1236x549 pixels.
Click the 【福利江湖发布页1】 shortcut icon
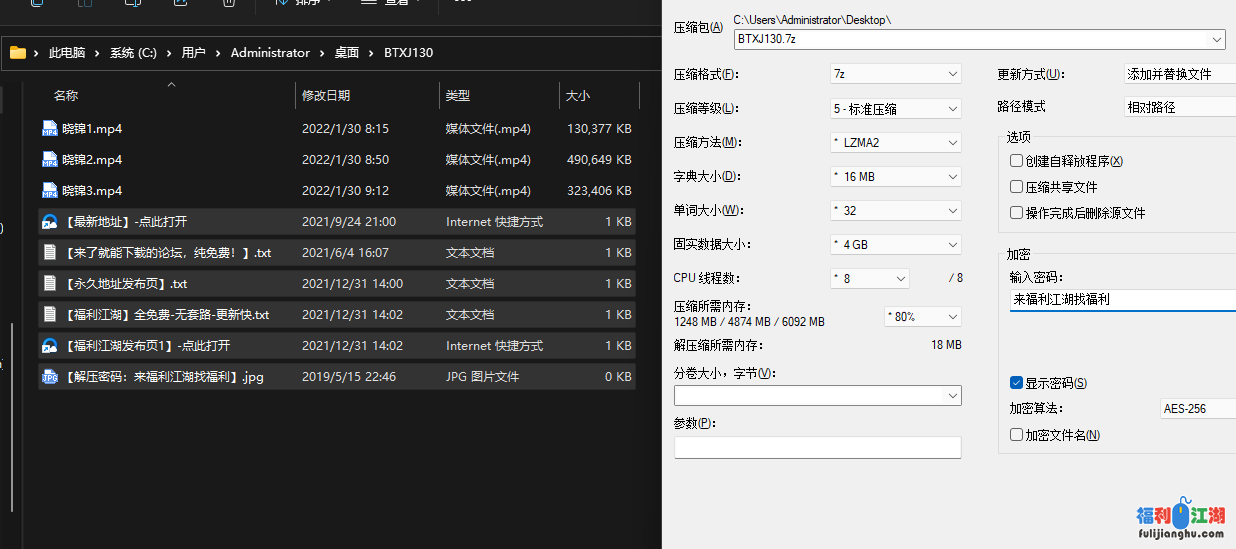tap(50, 346)
